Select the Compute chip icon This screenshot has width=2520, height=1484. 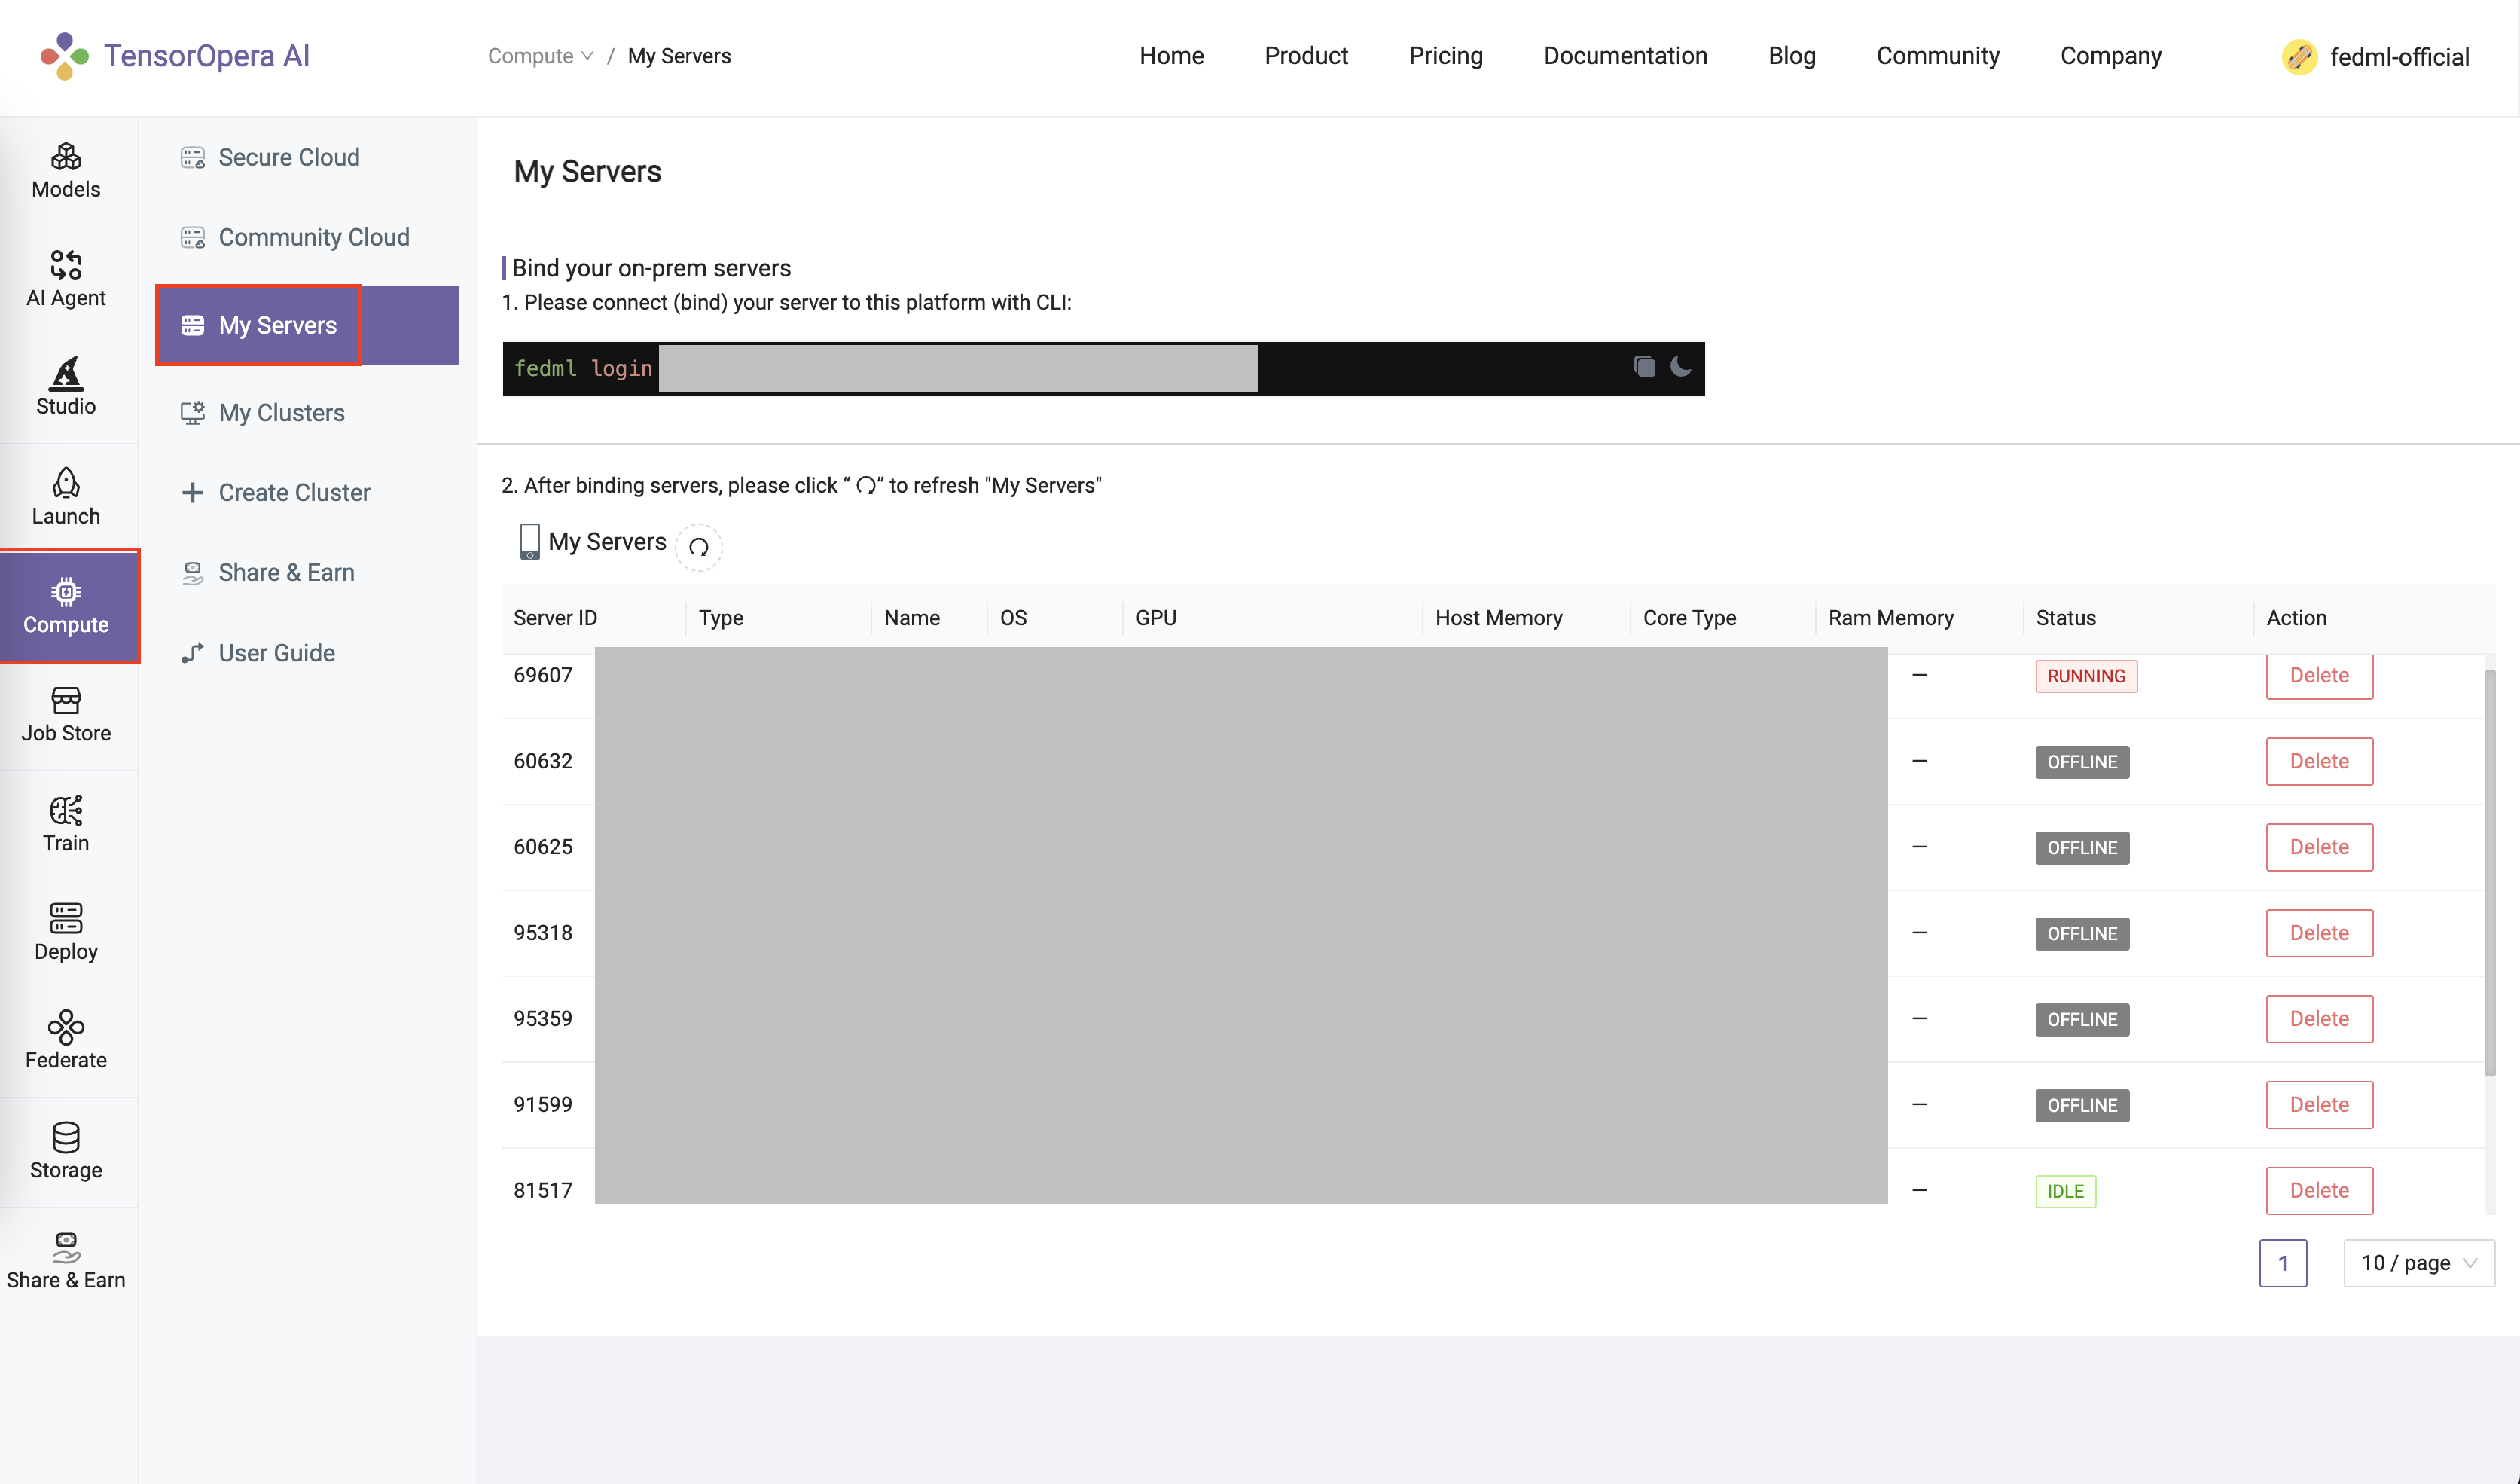(x=66, y=592)
